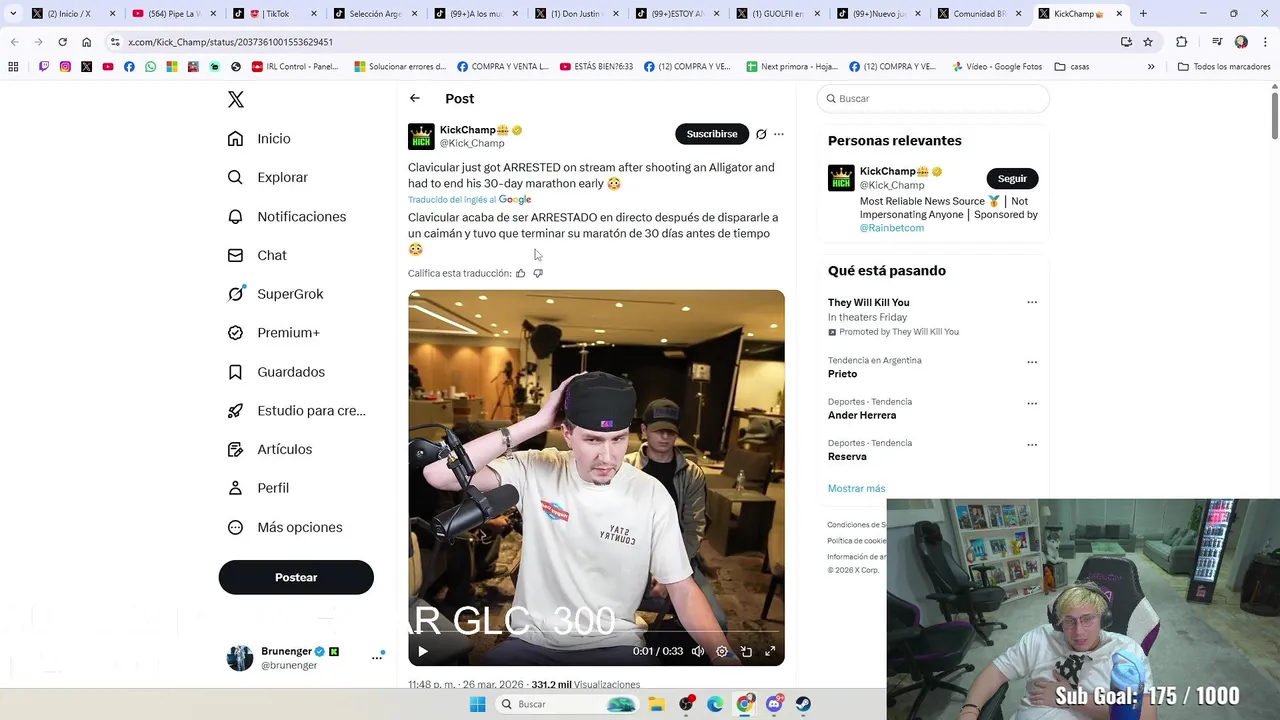Open the tab search dropdown arrow
Viewport: 1280px width, 720px height.
point(13,14)
